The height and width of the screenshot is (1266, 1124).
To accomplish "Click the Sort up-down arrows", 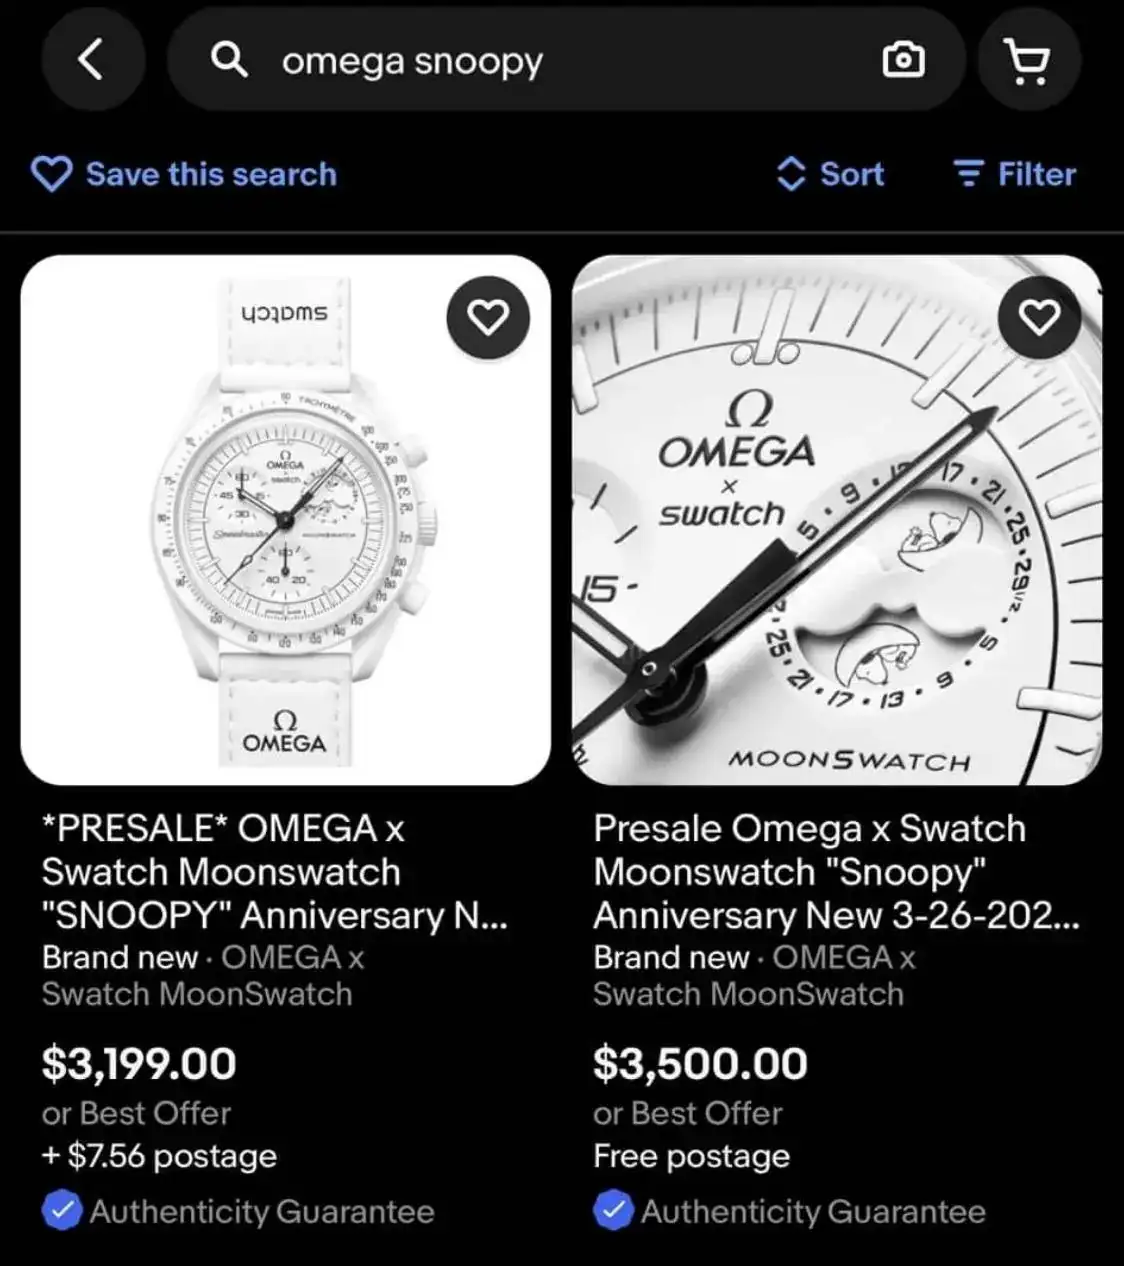I will 791,174.
